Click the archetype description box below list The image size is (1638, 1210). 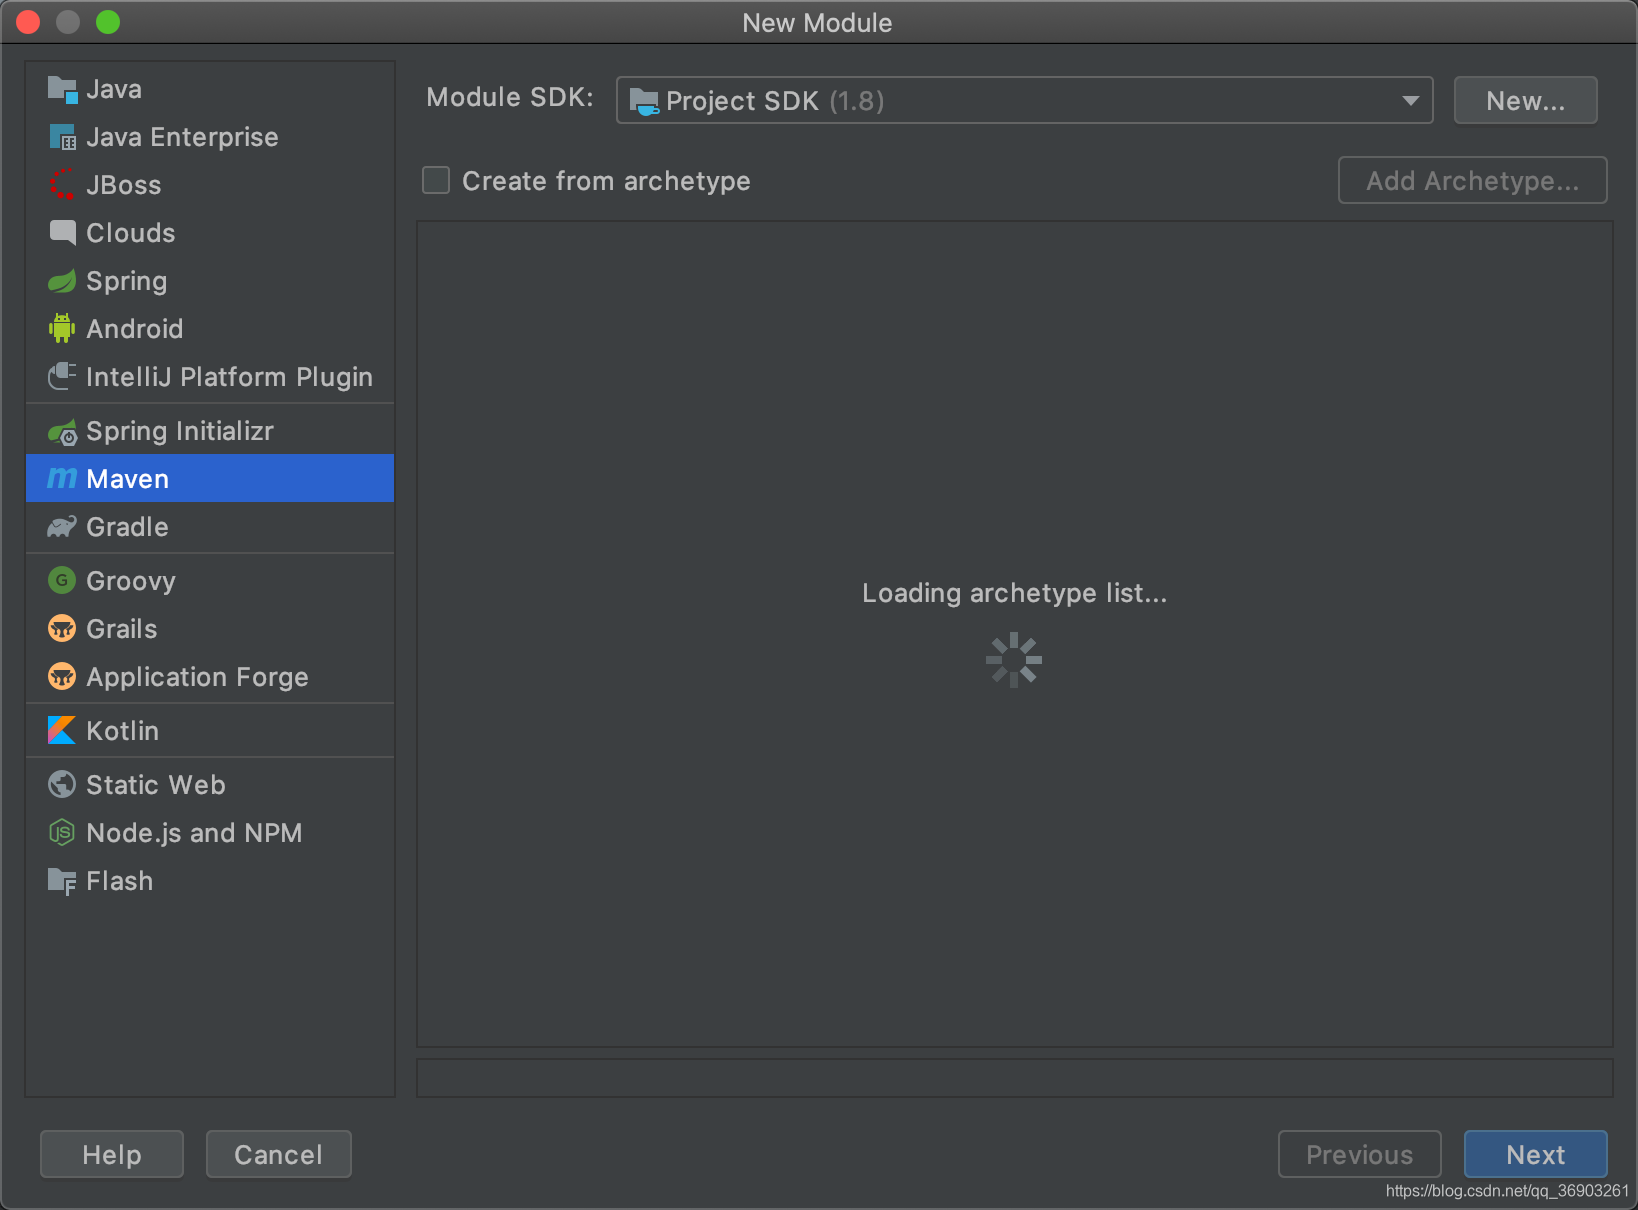(x=1014, y=1078)
